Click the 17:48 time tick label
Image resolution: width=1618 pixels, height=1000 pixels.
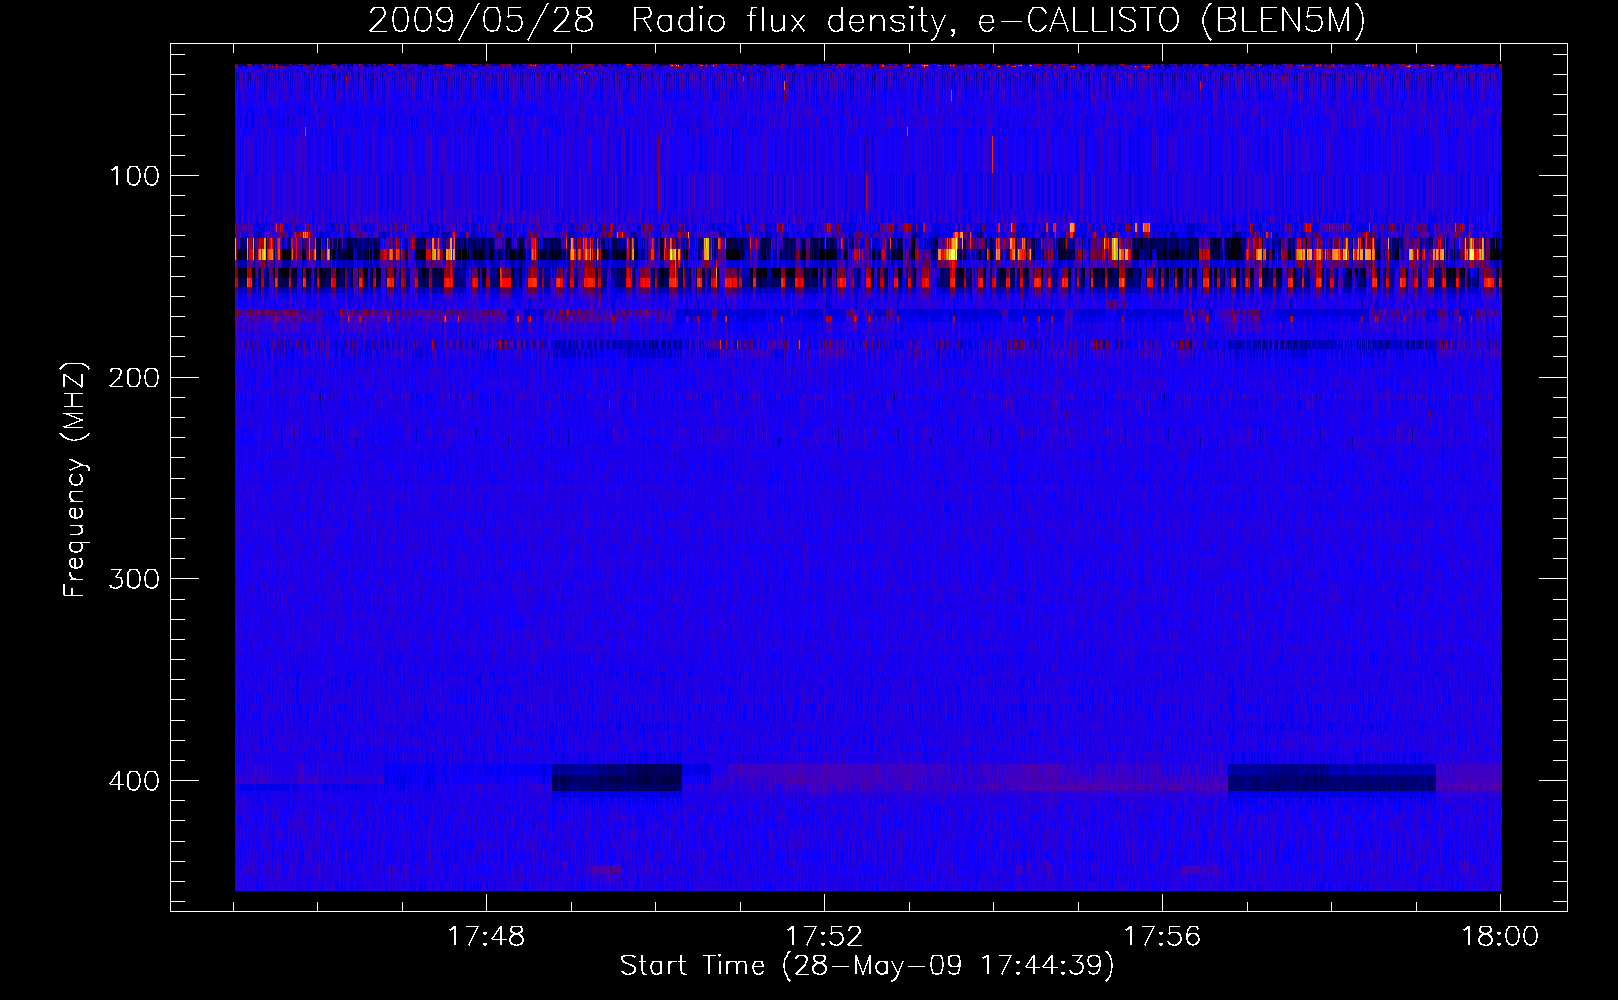(486, 937)
